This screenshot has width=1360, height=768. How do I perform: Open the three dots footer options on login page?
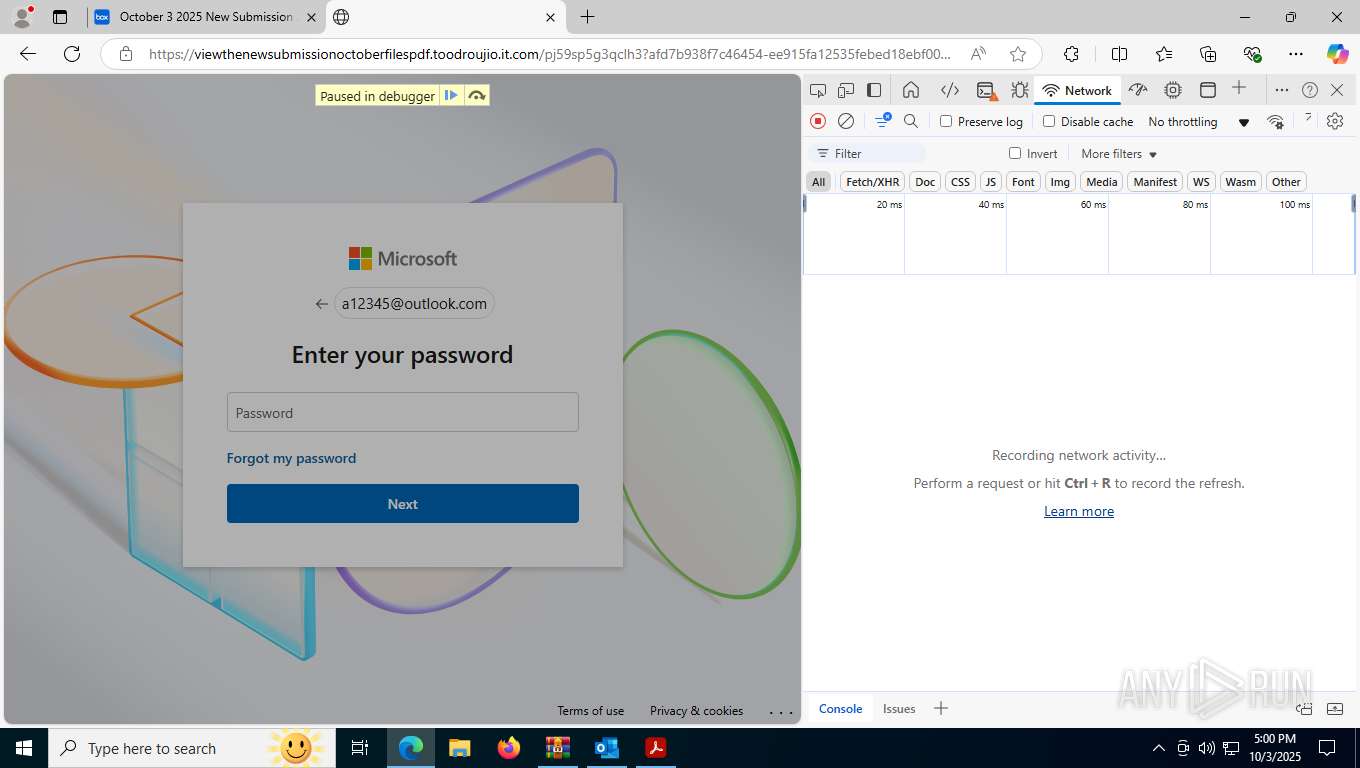click(x=781, y=712)
